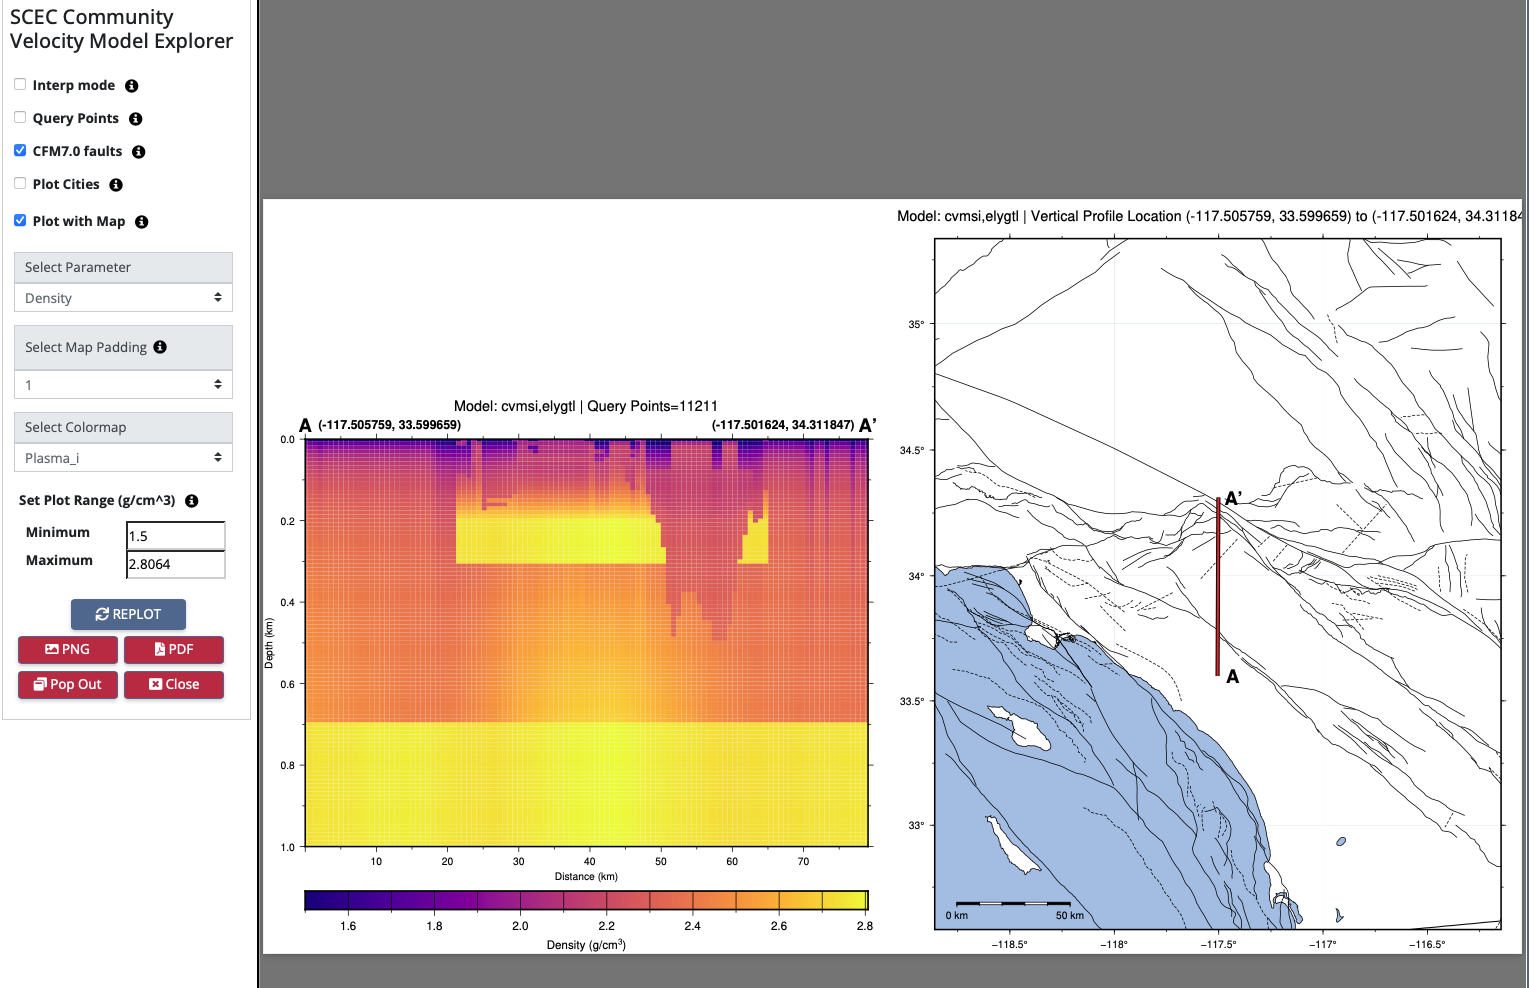
Task: Open info icon for Set Plot Range
Action: (x=191, y=501)
